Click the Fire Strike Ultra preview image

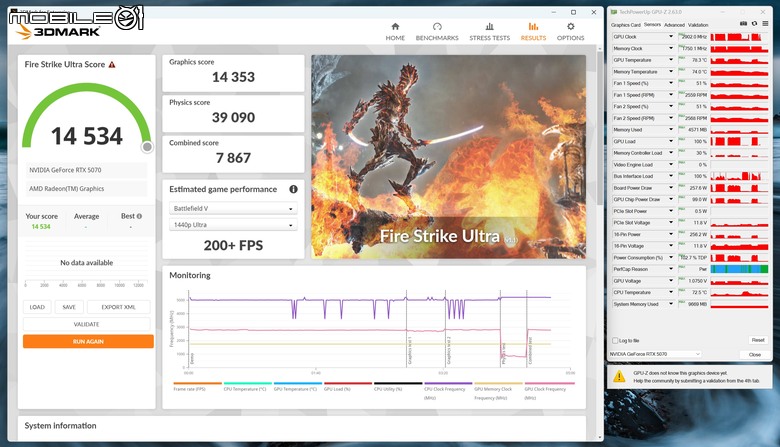click(x=449, y=157)
